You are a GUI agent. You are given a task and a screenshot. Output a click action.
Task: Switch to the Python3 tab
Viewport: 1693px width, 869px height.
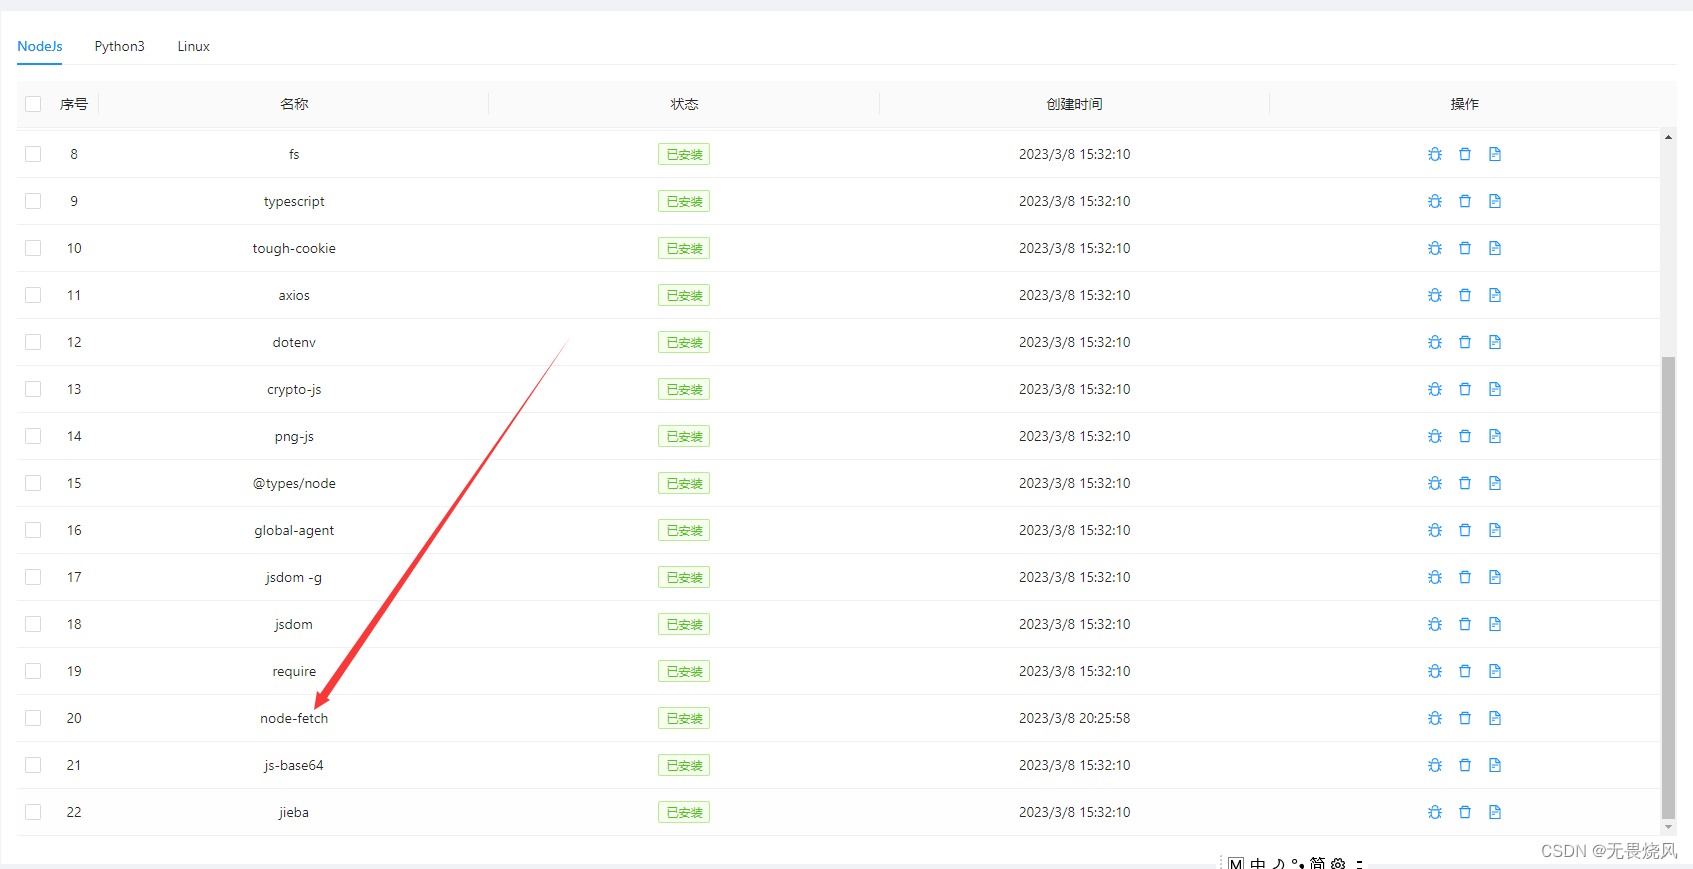point(120,46)
